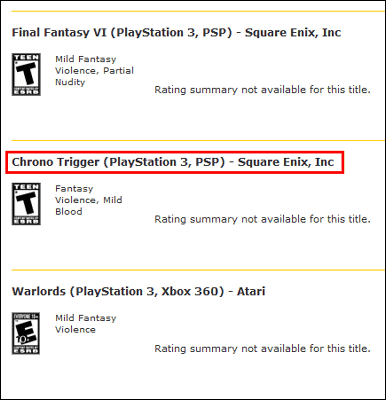Image resolution: width=386 pixels, height=400 pixels.
Task: Open the Final Fantasy VI title heading
Action: 176,33
